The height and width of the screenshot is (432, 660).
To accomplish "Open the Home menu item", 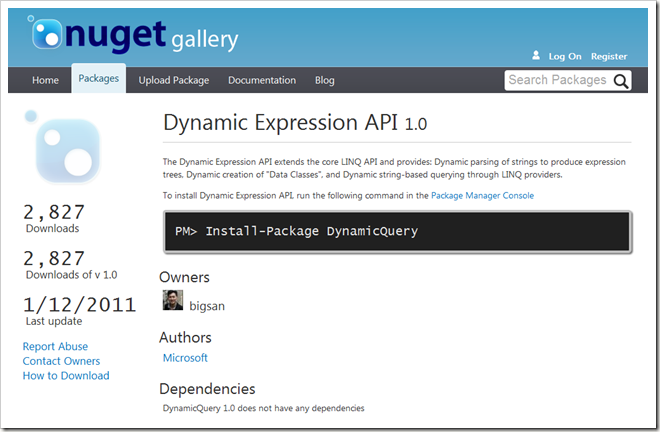I will pyautogui.click(x=45, y=80).
